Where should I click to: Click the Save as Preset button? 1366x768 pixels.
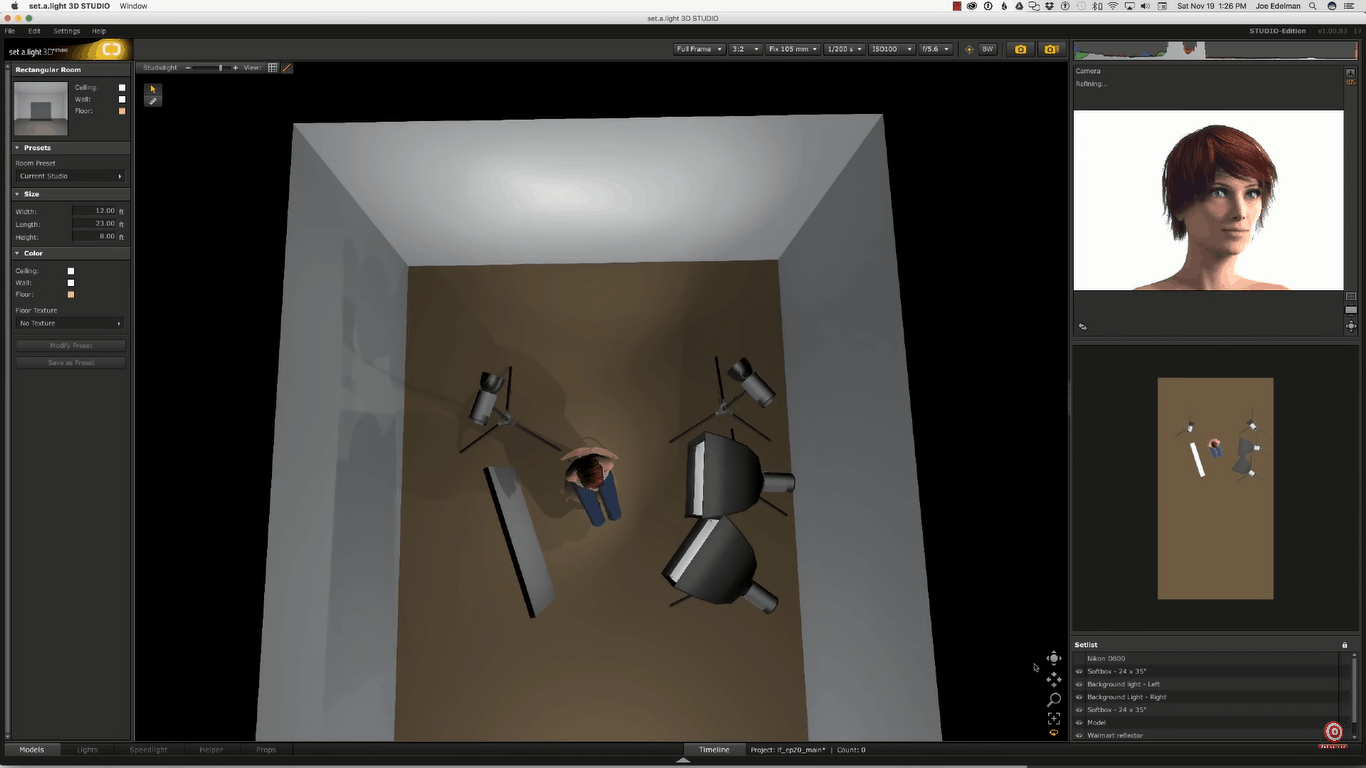[71, 362]
